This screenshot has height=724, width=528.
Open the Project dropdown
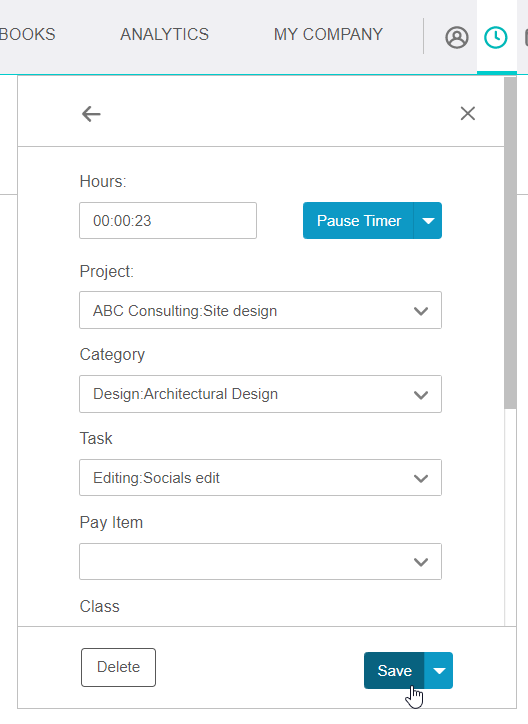pos(260,310)
